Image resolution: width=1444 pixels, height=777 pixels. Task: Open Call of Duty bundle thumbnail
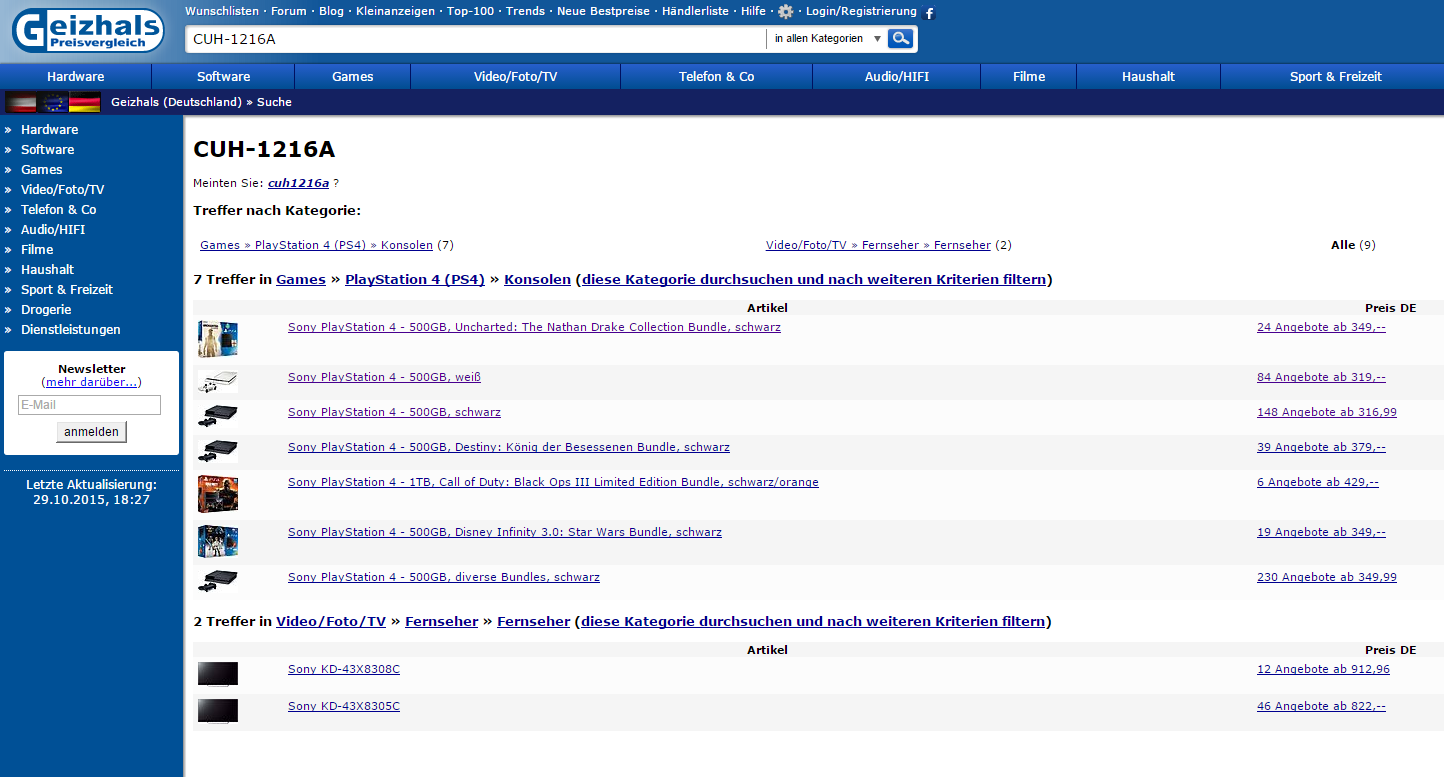click(218, 494)
